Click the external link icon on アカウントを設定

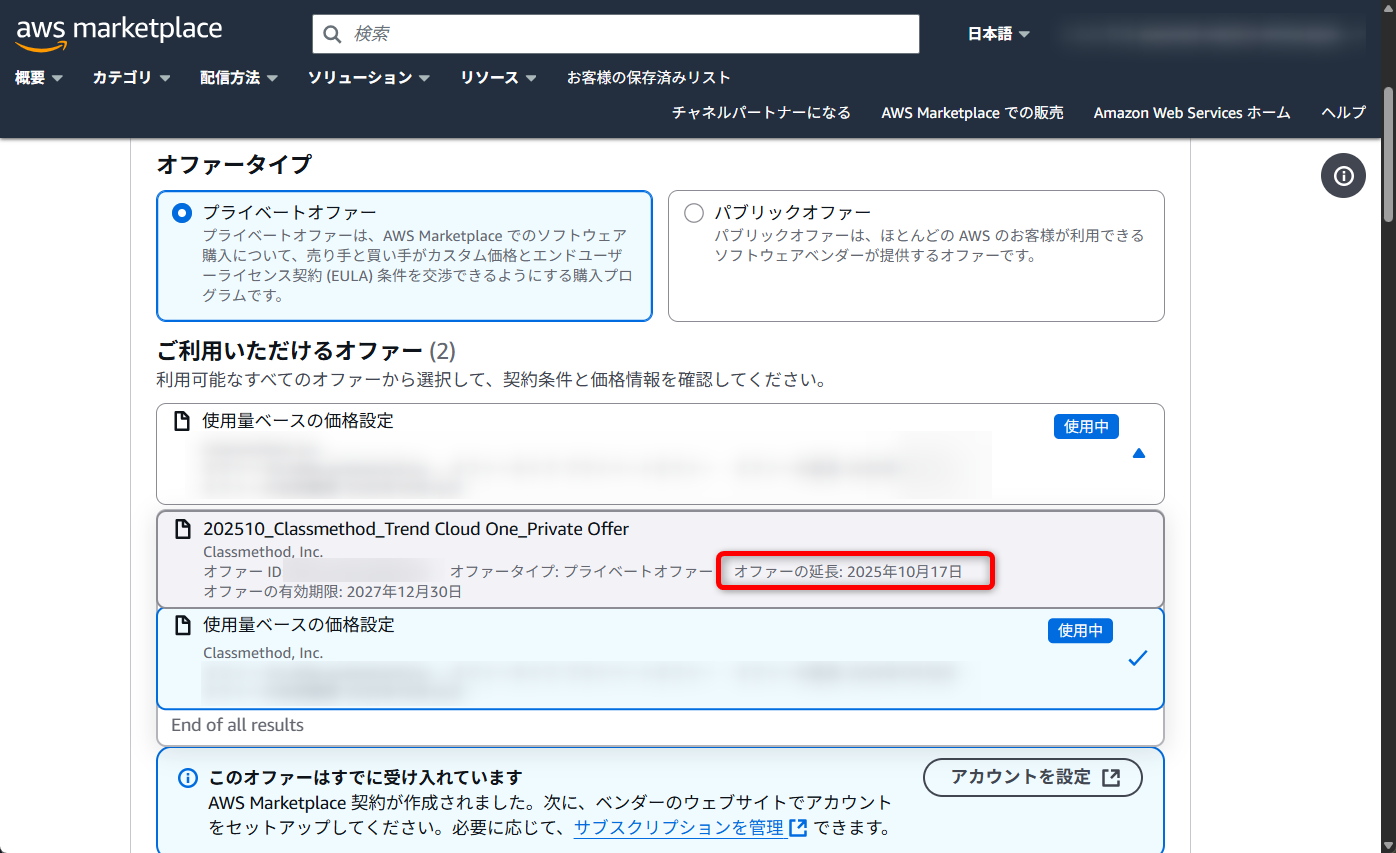(1111, 778)
